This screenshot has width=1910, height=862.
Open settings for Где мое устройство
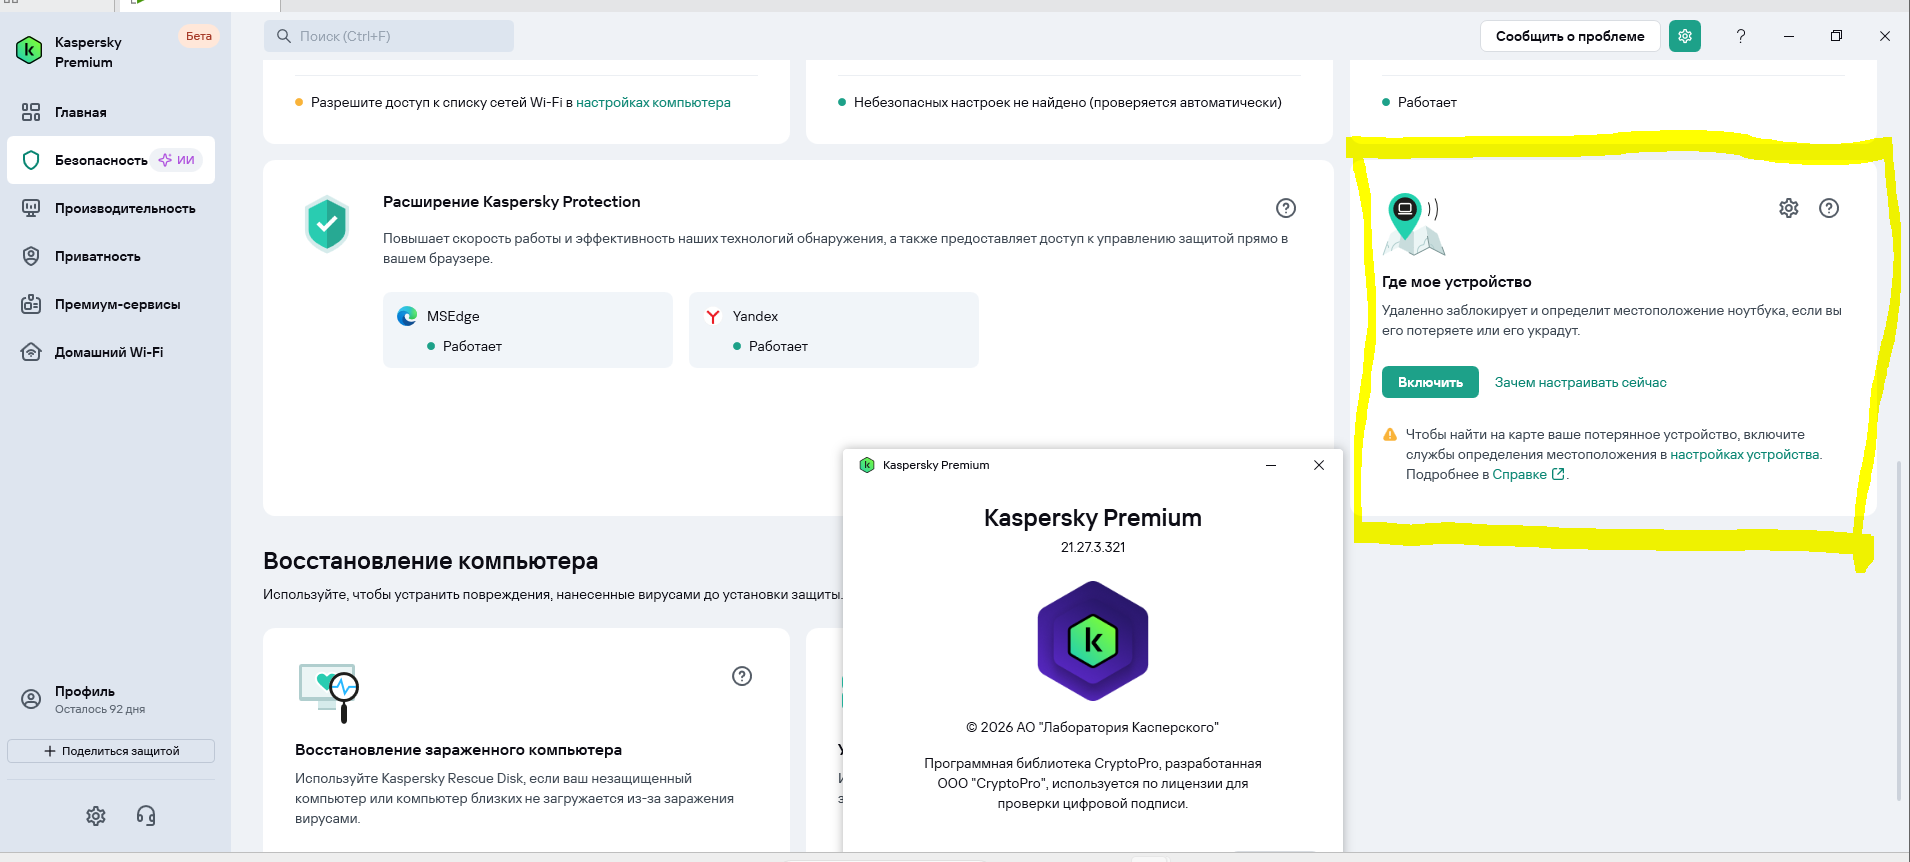coord(1789,208)
